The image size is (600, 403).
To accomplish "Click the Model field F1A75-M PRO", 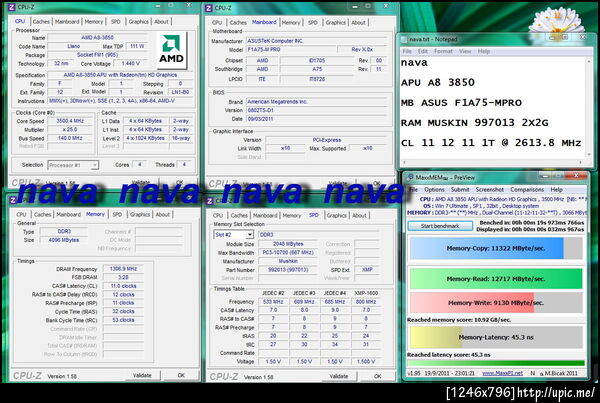I will point(290,50).
